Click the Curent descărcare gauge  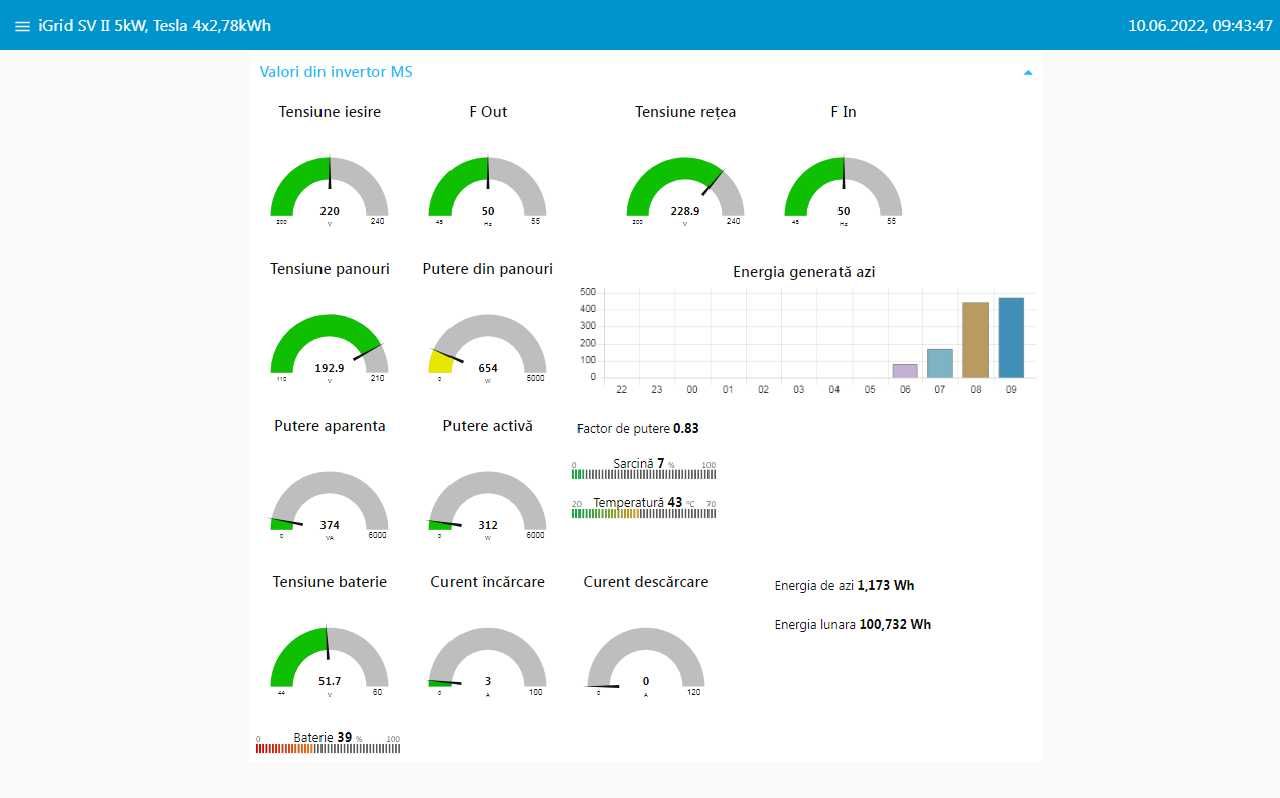646,661
